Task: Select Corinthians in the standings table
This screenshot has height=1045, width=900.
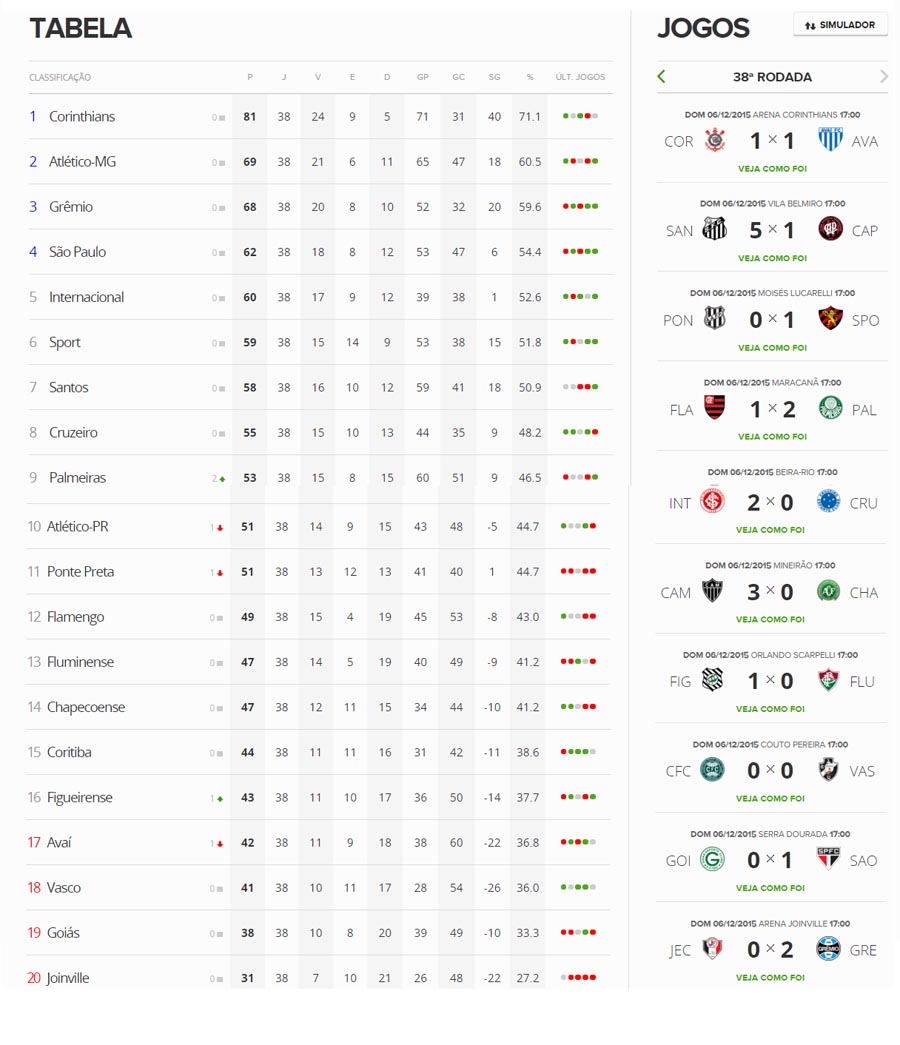Action: tap(82, 117)
